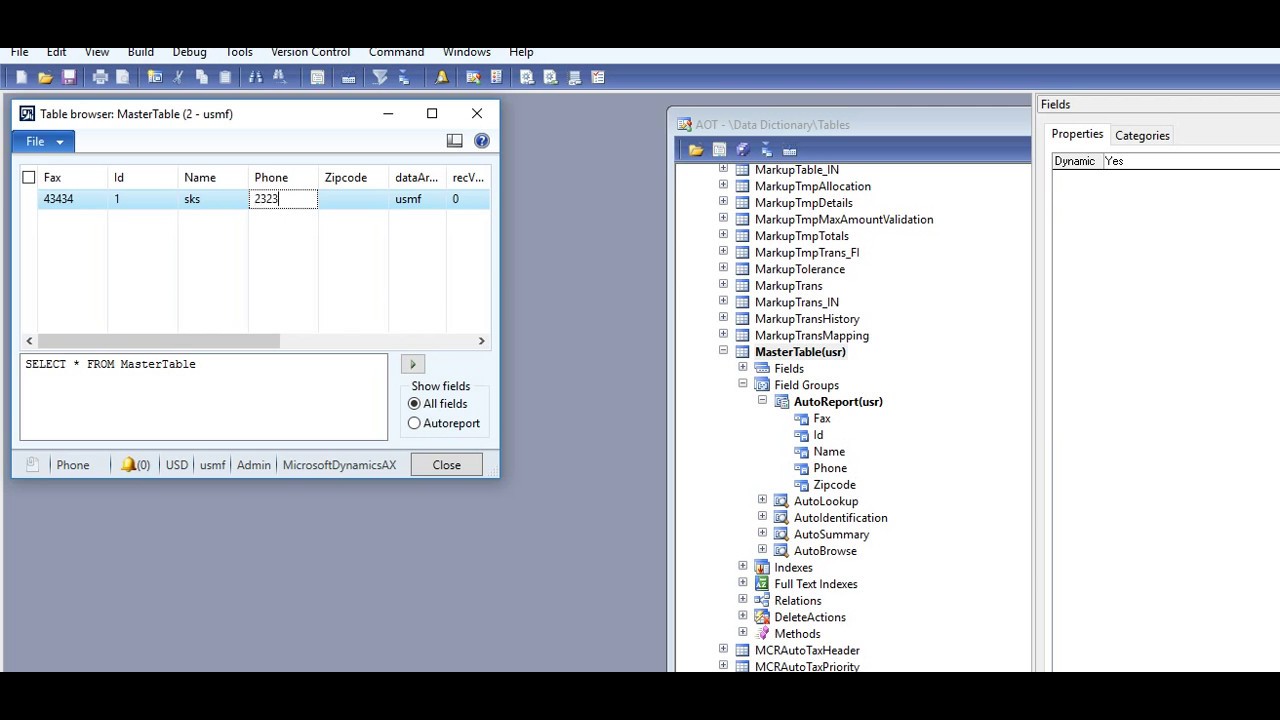This screenshot has width=1280, height=720.
Task: Select the Zipcode field in AutoReport
Action: (834, 484)
